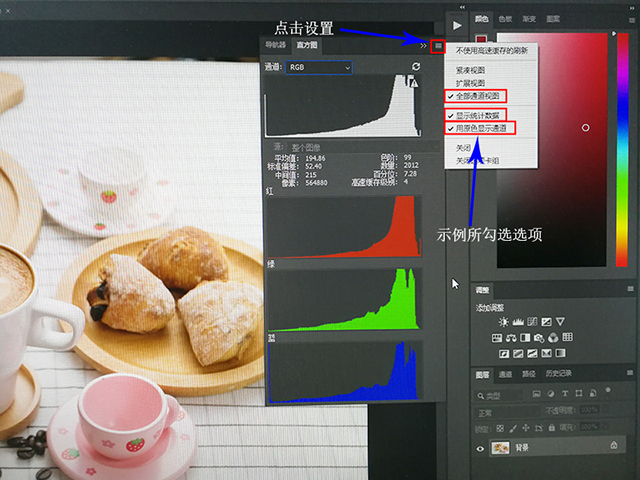Select 紧凑视图 from the panel menu

pos(470,71)
